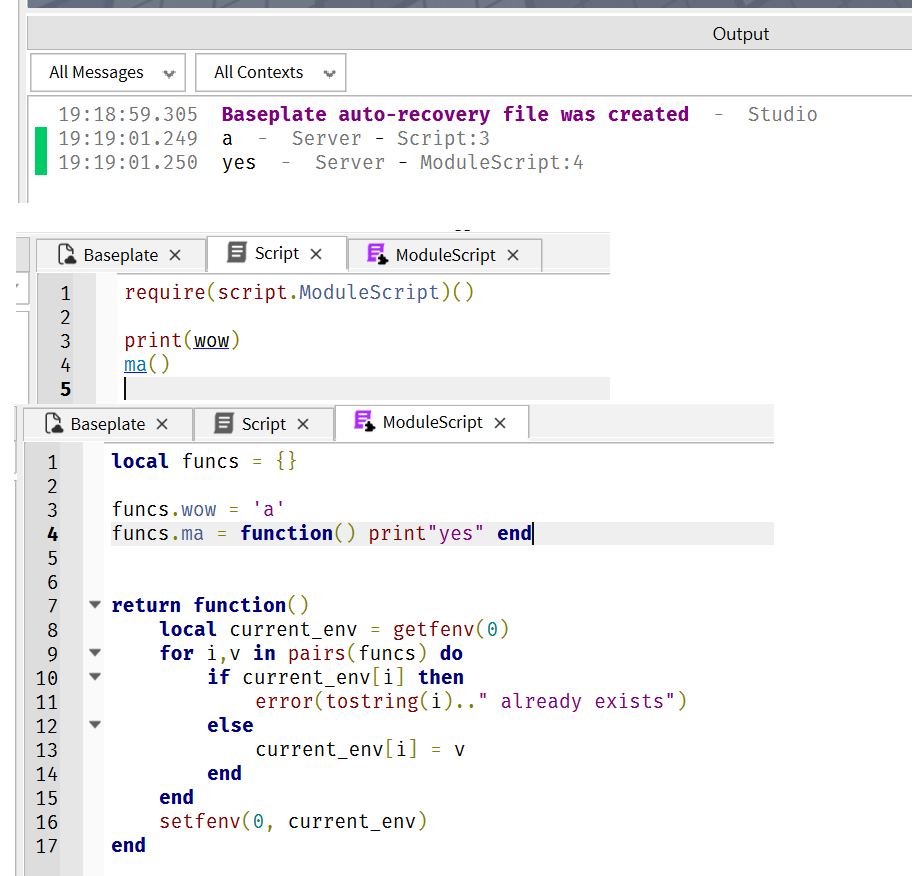This screenshot has height=876, width=914.
Task: Collapse the else branch on line 12
Action: (x=93, y=724)
